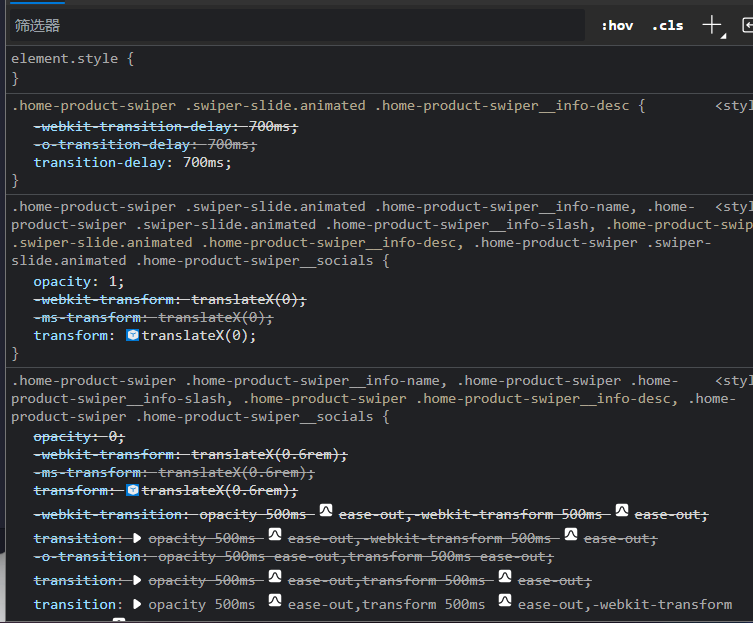Expand the transition shorthand just below -o-transition
This screenshot has width=753, height=623.
(137, 580)
